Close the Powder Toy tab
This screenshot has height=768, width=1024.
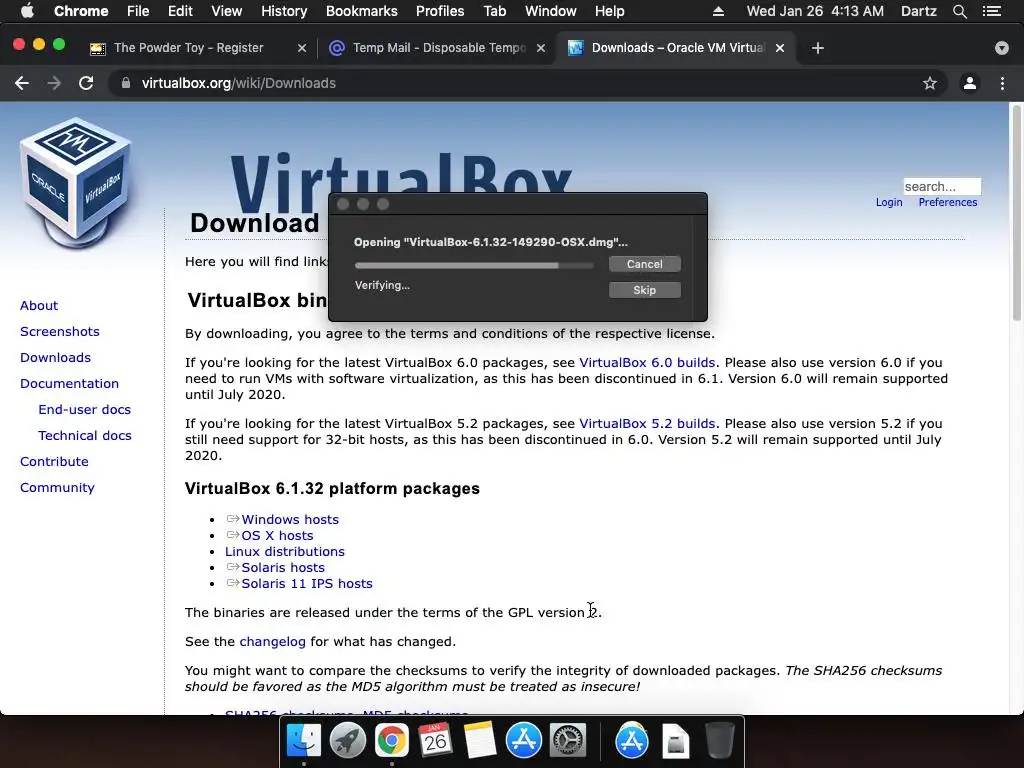pyautogui.click(x=301, y=48)
